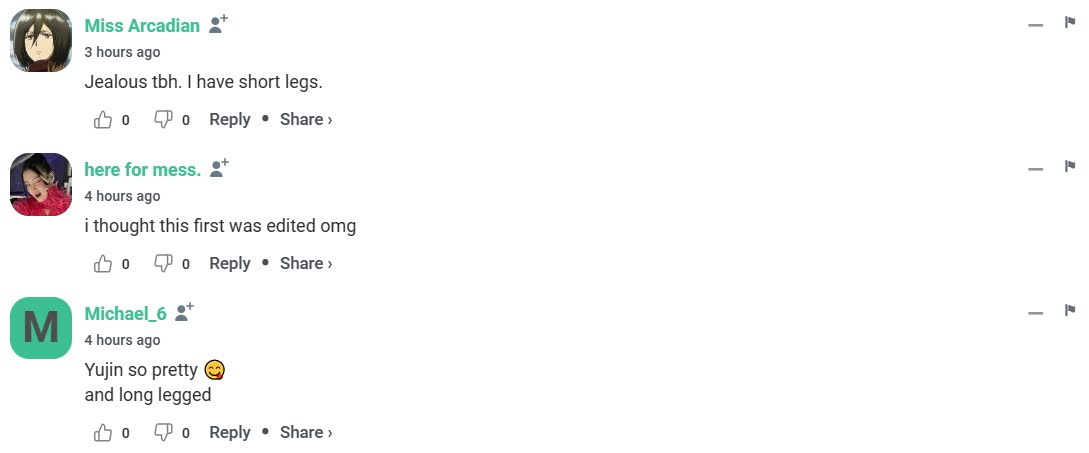
Task: Follow here for mess. via add-user icon
Action: click(x=219, y=169)
